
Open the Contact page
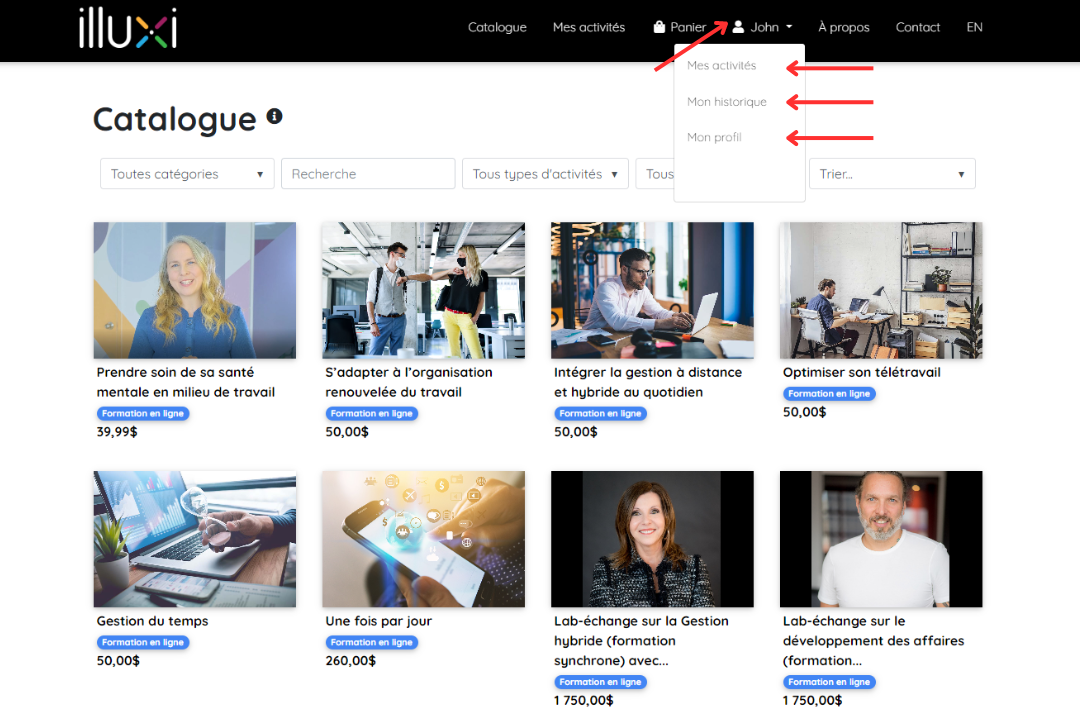coord(917,27)
